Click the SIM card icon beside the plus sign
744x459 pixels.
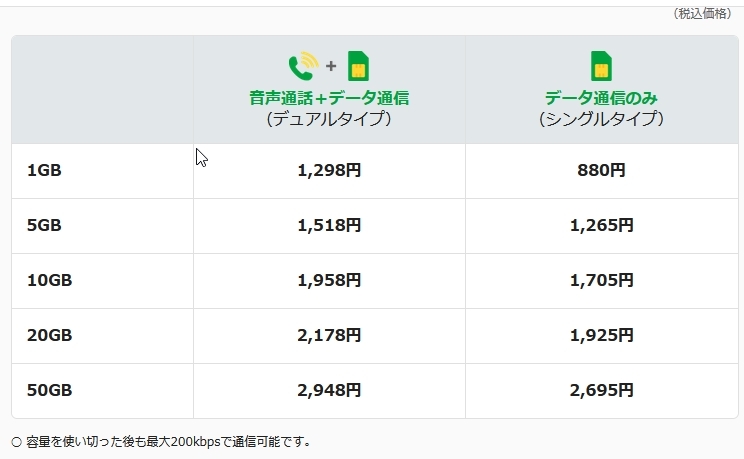[358, 66]
